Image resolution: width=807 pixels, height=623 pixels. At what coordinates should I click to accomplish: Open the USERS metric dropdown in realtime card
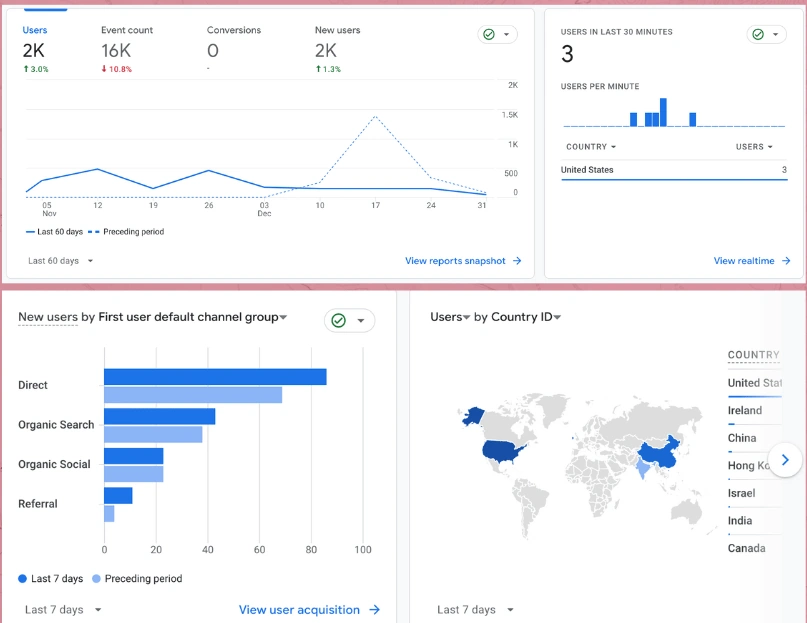tap(754, 147)
